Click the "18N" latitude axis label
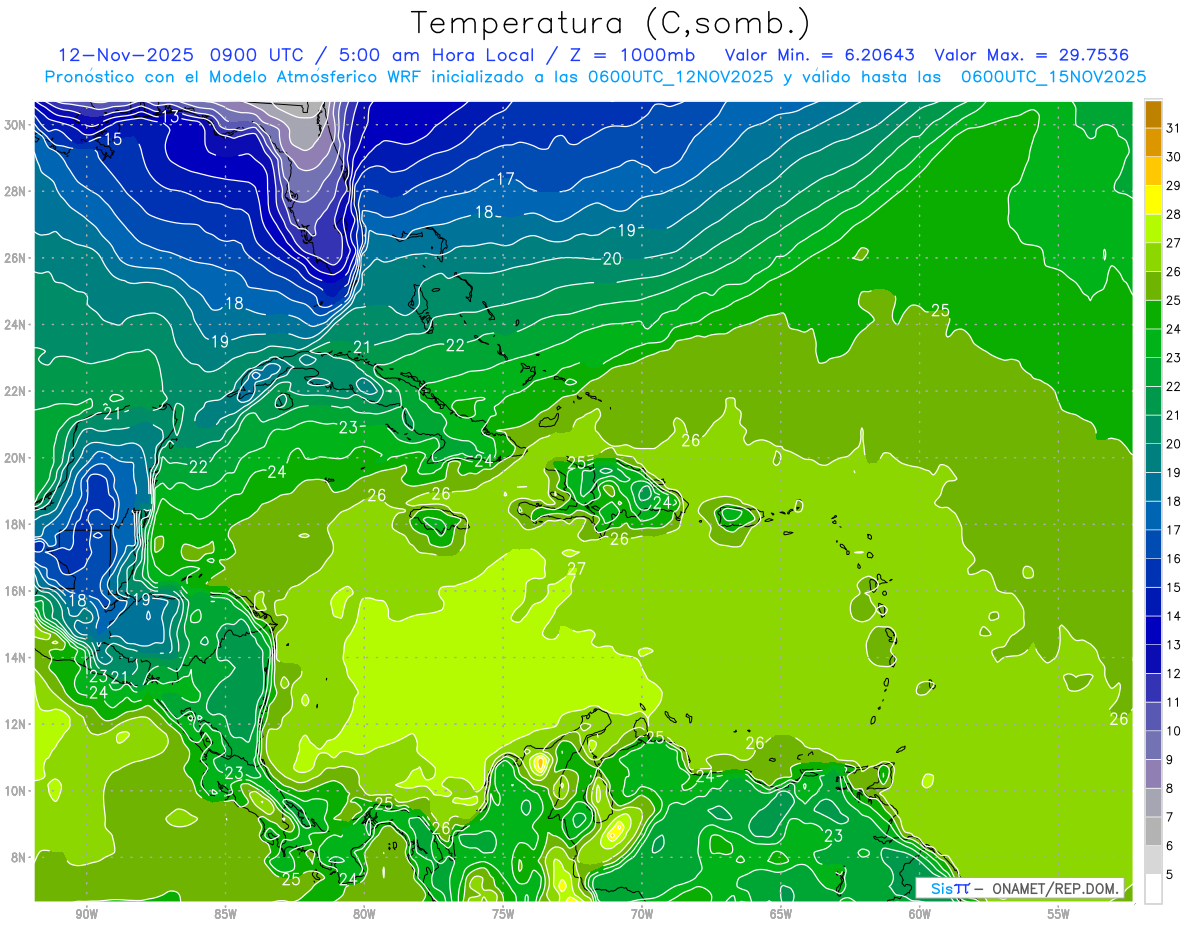The height and width of the screenshot is (927, 1200). click(x=14, y=525)
